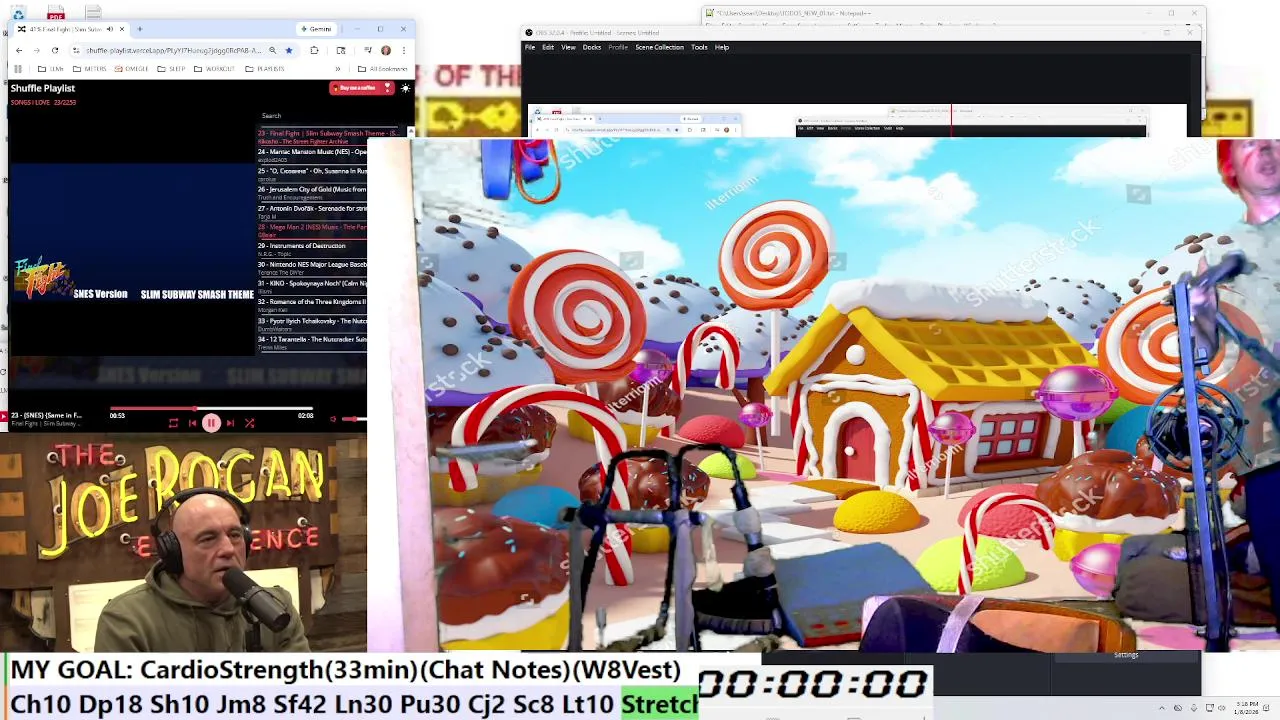Select track 27 Antonín Dvořák Serenade
This screenshot has height=720, width=1280.
pyautogui.click(x=312, y=211)
